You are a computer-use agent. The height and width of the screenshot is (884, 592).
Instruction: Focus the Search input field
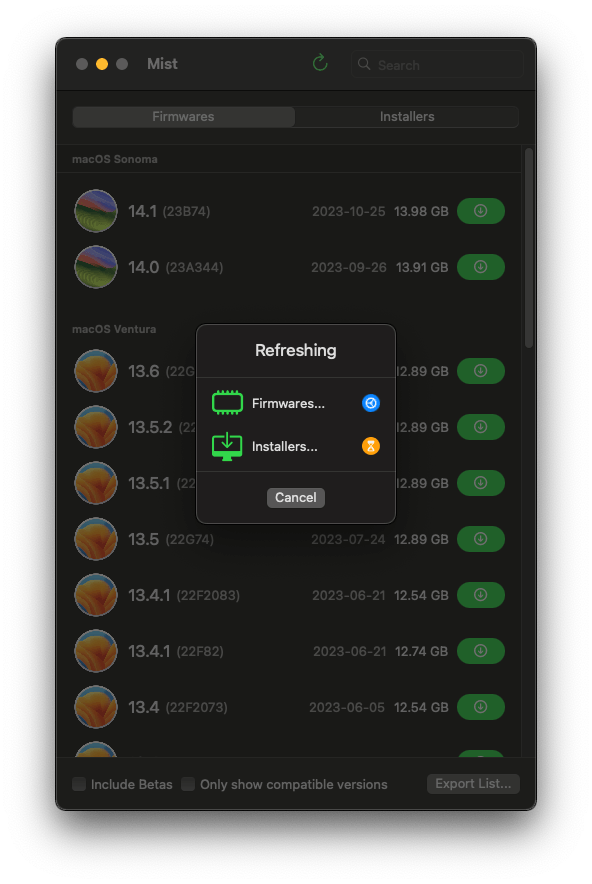coord(437,64)
